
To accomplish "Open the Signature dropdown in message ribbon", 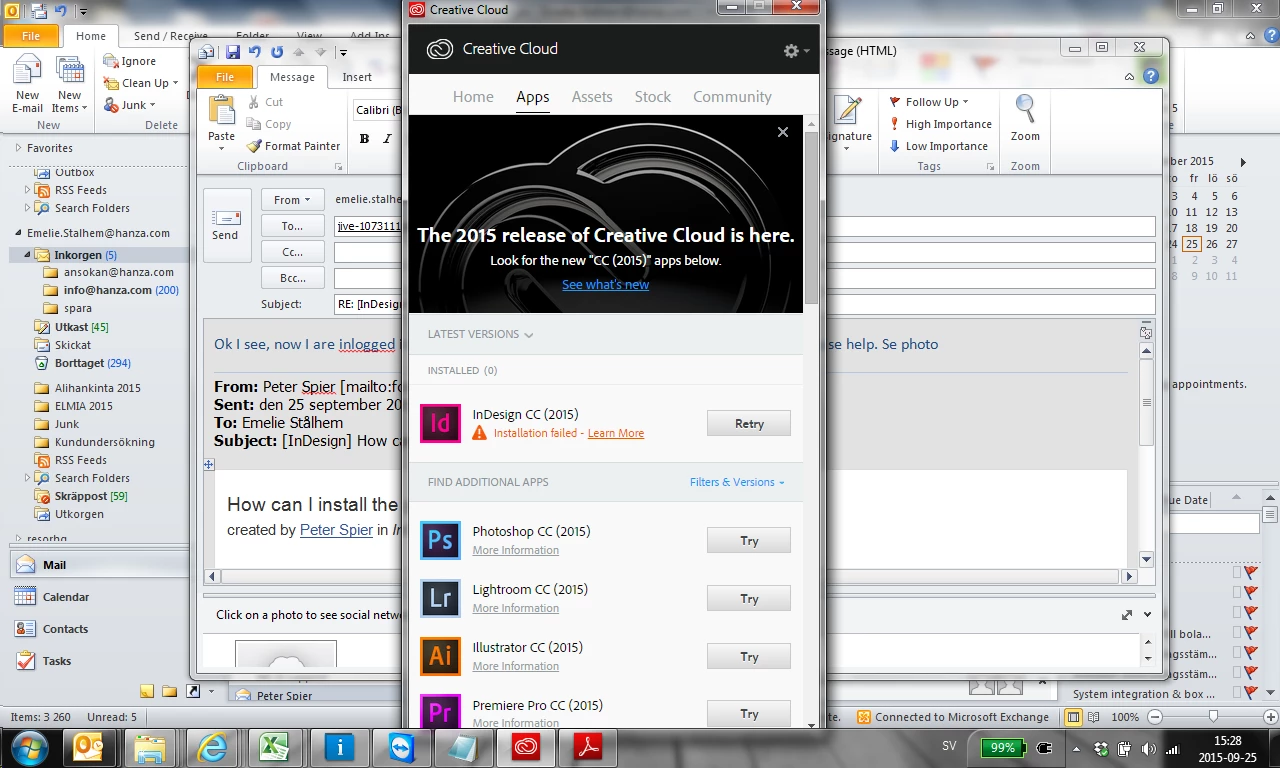I will (x=847, y=148).
